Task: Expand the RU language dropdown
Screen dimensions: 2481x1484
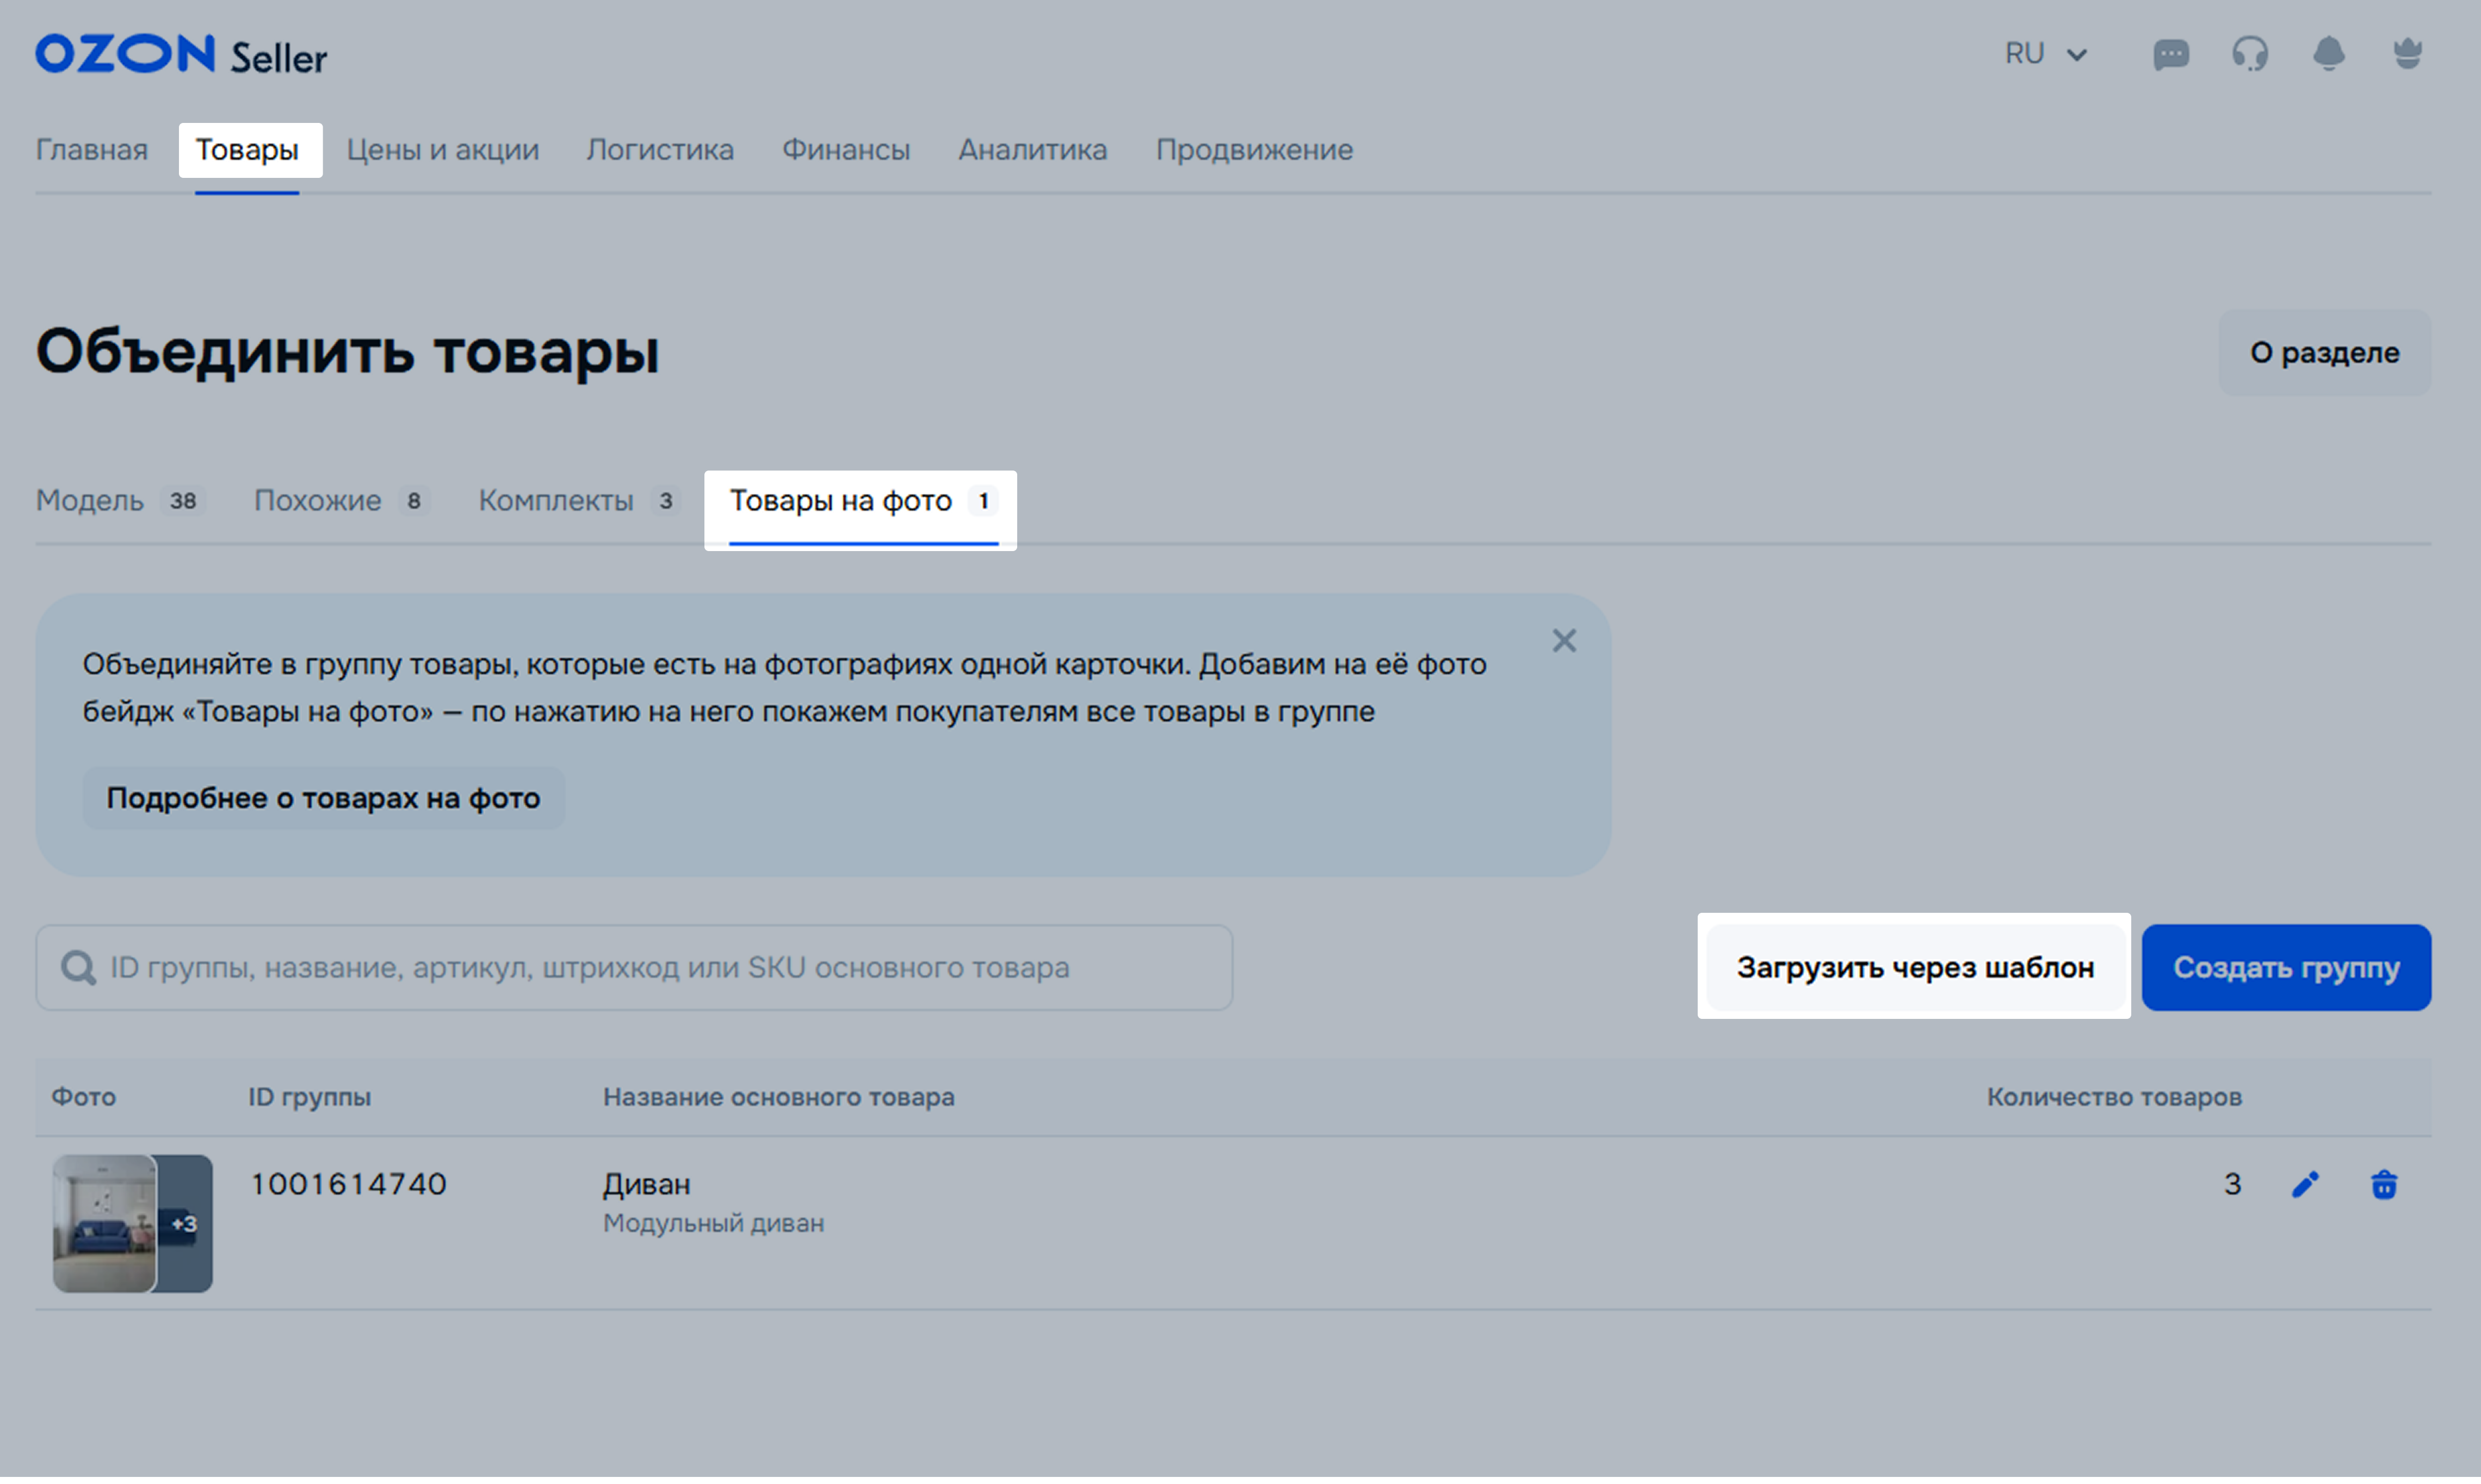Action: 2045,54
